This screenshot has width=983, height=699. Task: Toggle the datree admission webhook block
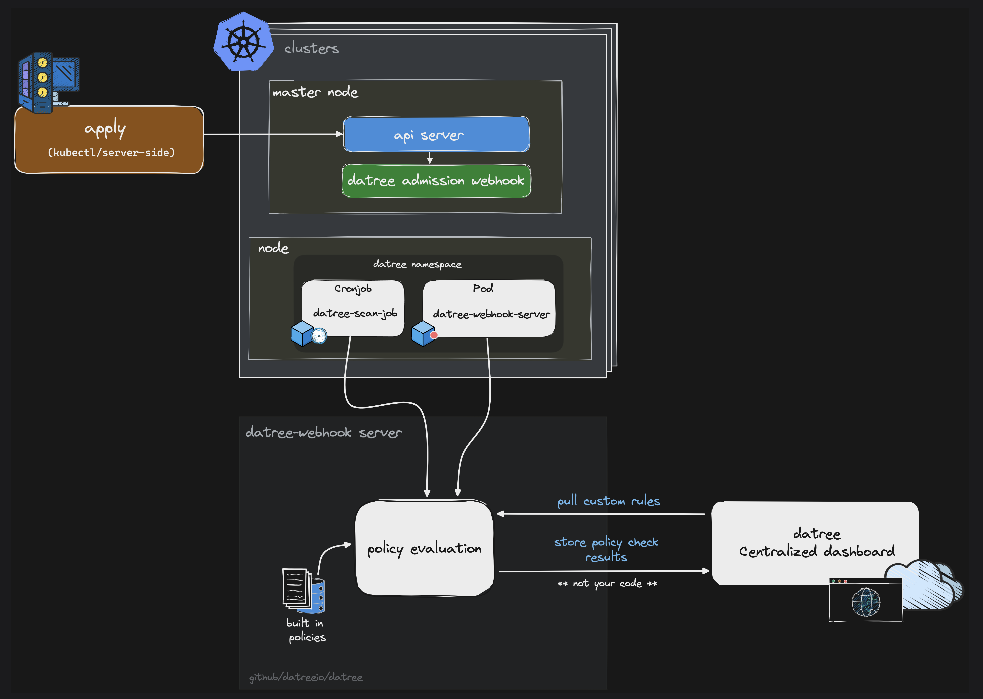[436, 181]
